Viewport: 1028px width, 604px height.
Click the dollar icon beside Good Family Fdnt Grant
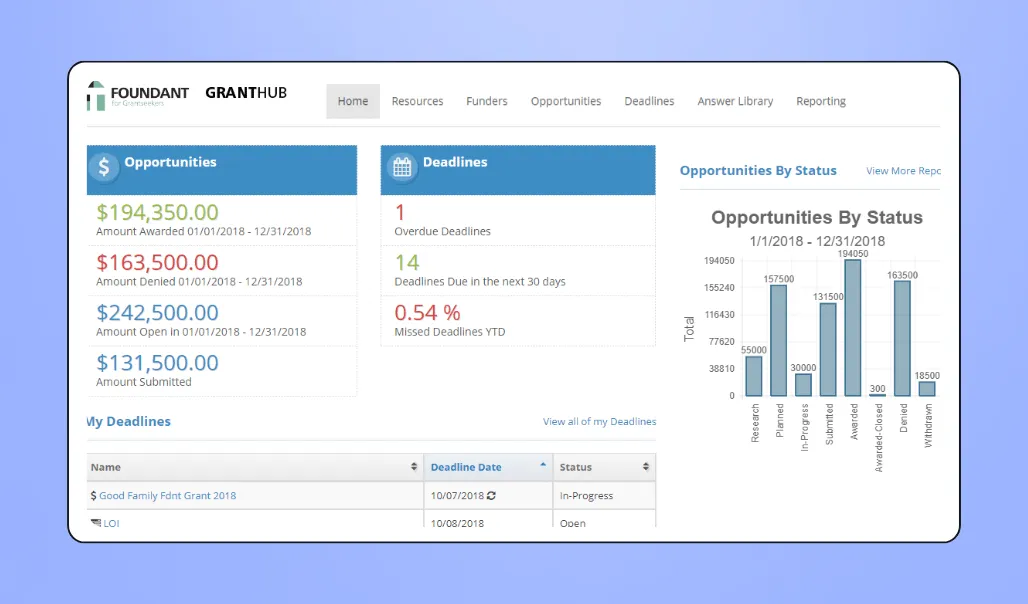(95, 495)
